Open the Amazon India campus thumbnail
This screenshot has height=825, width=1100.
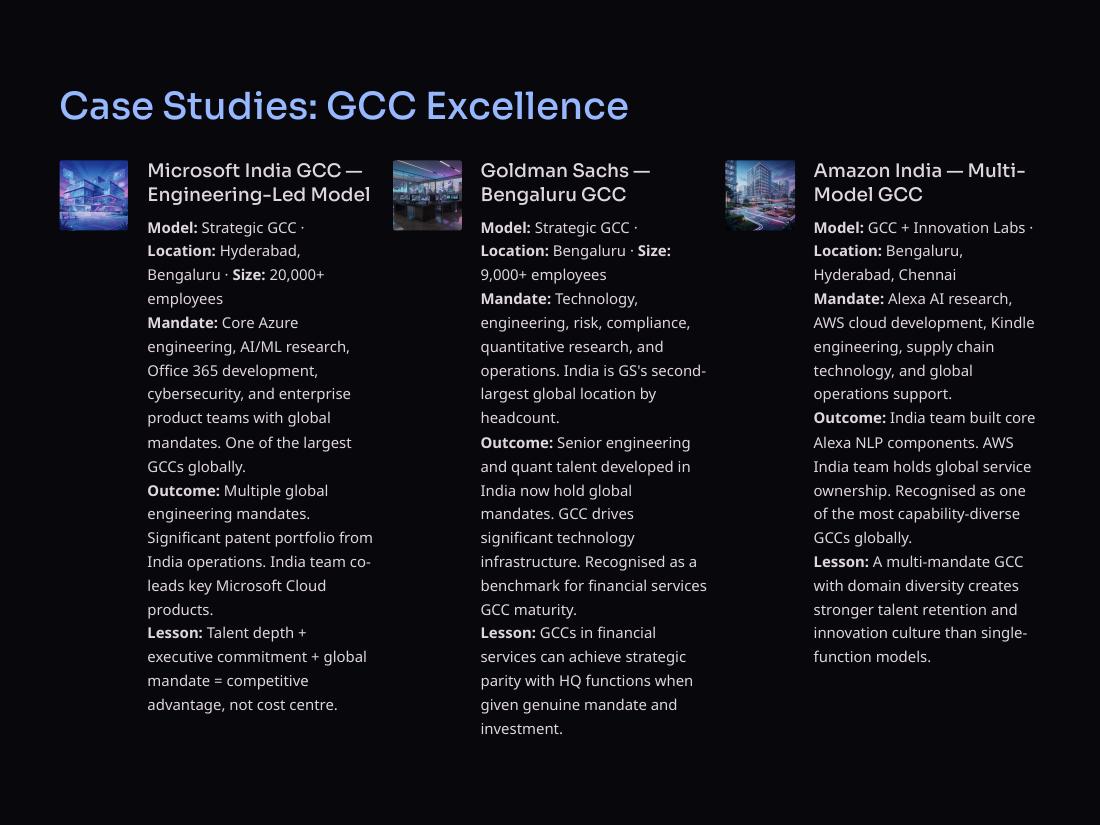coord(760,195)
